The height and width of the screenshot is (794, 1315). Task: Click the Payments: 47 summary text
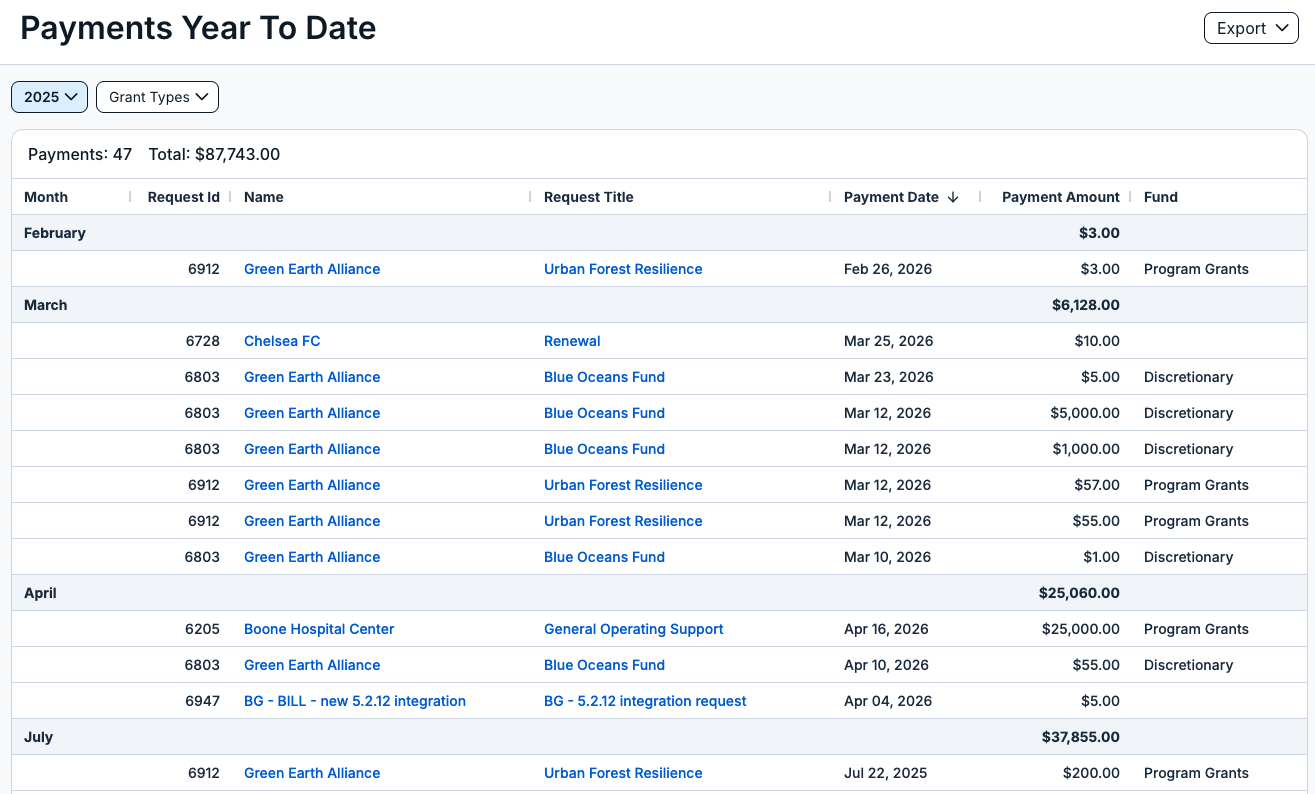(x=80, y=154)
